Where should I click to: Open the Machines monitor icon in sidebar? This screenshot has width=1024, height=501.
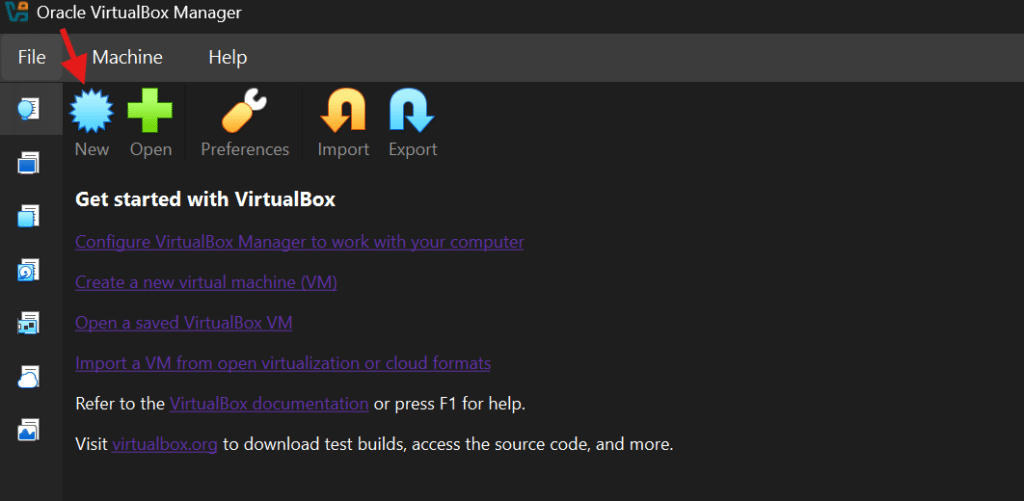[x=29, y=162]
